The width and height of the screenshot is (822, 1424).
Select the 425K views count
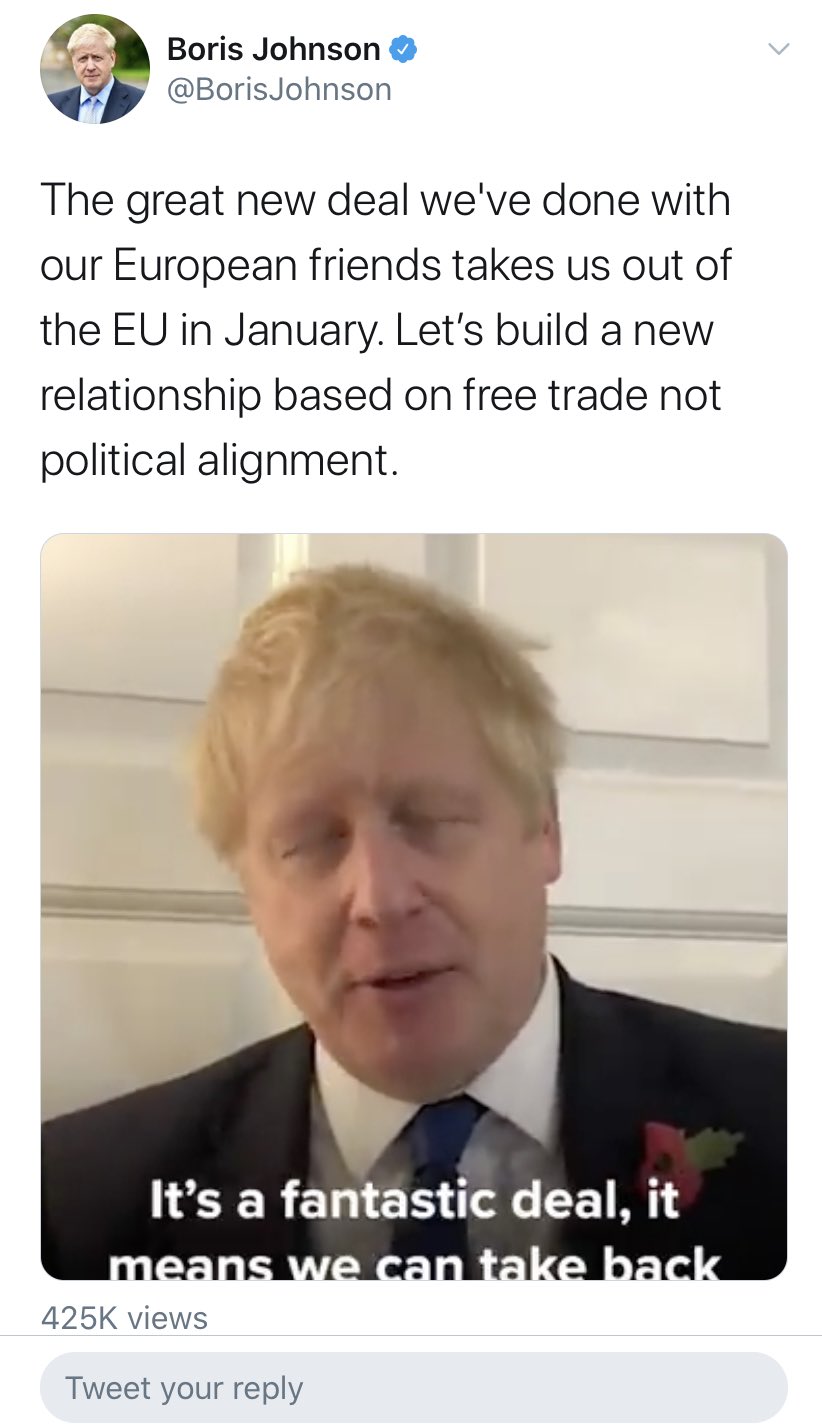(124, 1317)
